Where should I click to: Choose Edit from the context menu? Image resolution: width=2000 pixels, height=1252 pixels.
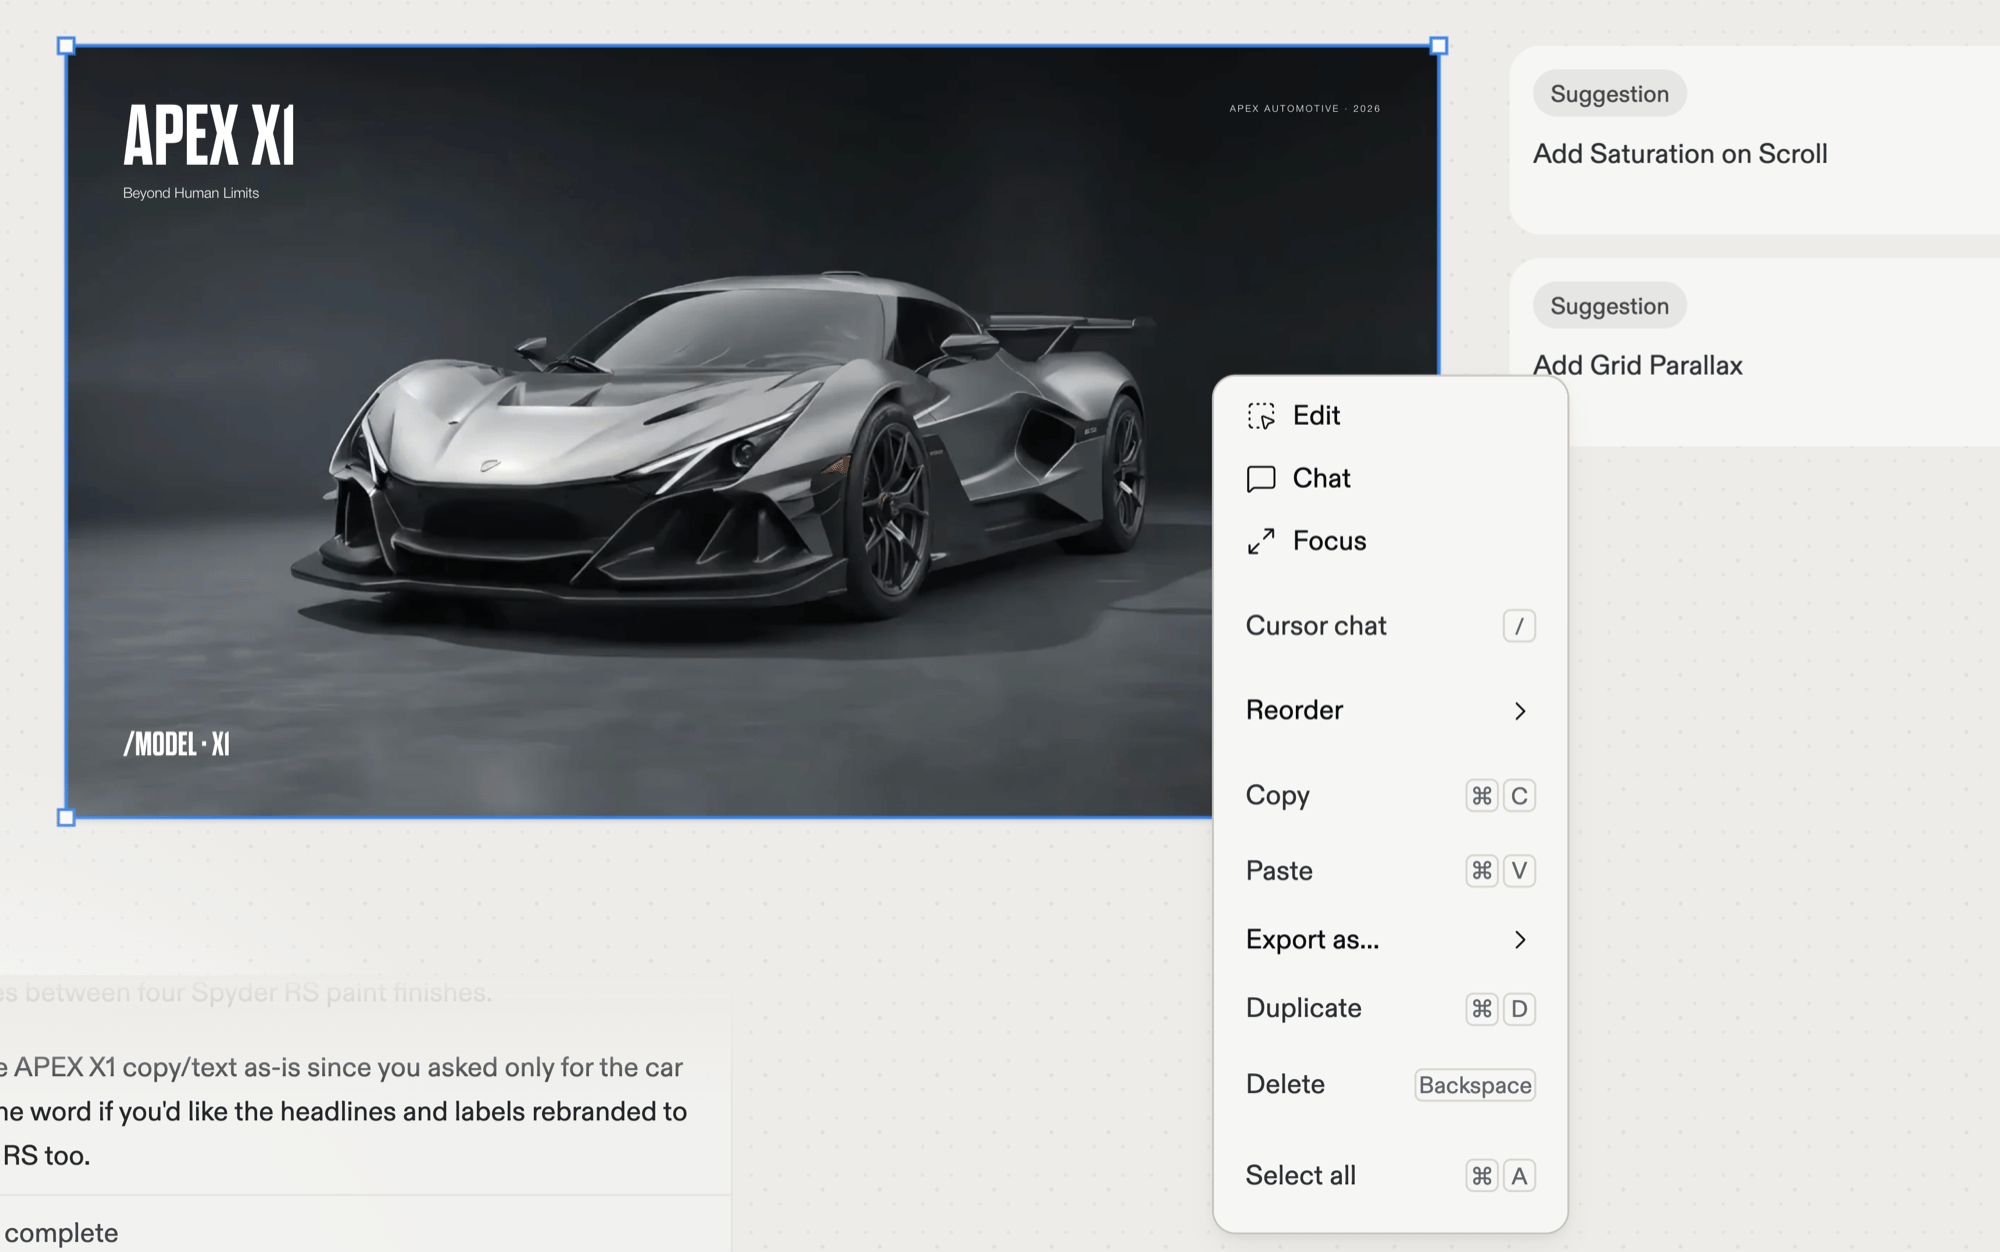(x=1390, y=416)
